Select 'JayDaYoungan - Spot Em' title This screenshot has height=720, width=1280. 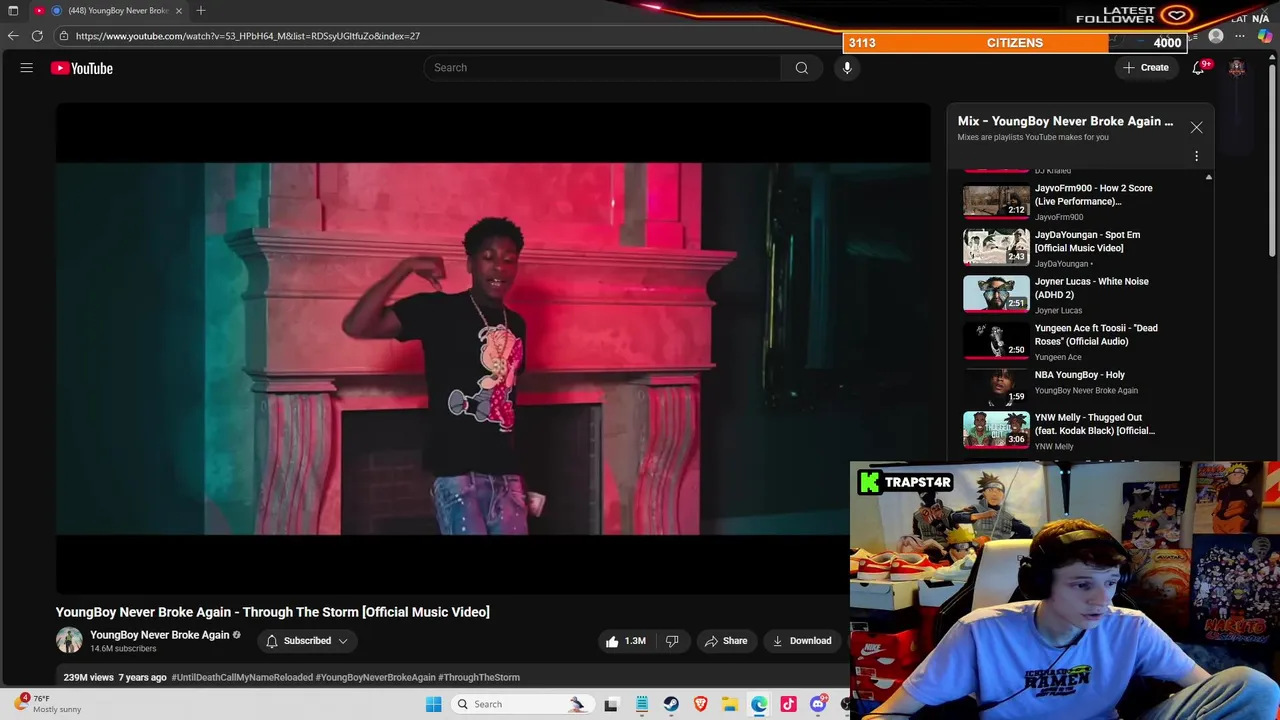[x=1087, y=241]
